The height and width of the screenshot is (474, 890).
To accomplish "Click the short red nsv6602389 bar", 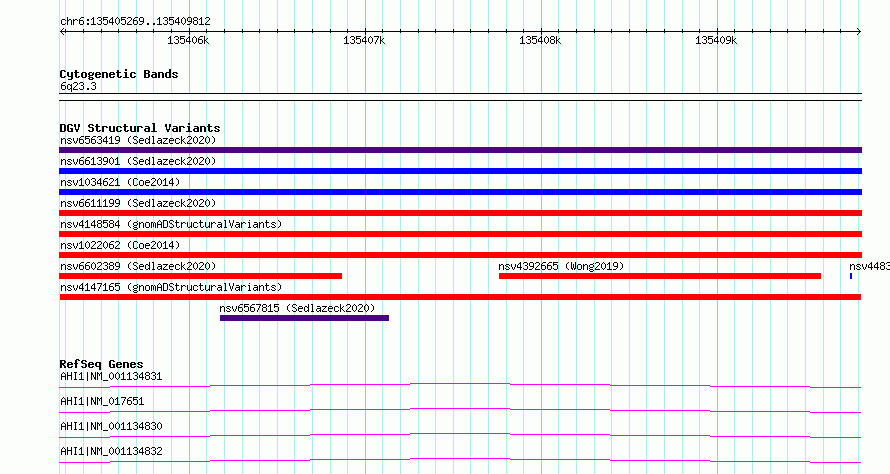I will coord(200,276).
